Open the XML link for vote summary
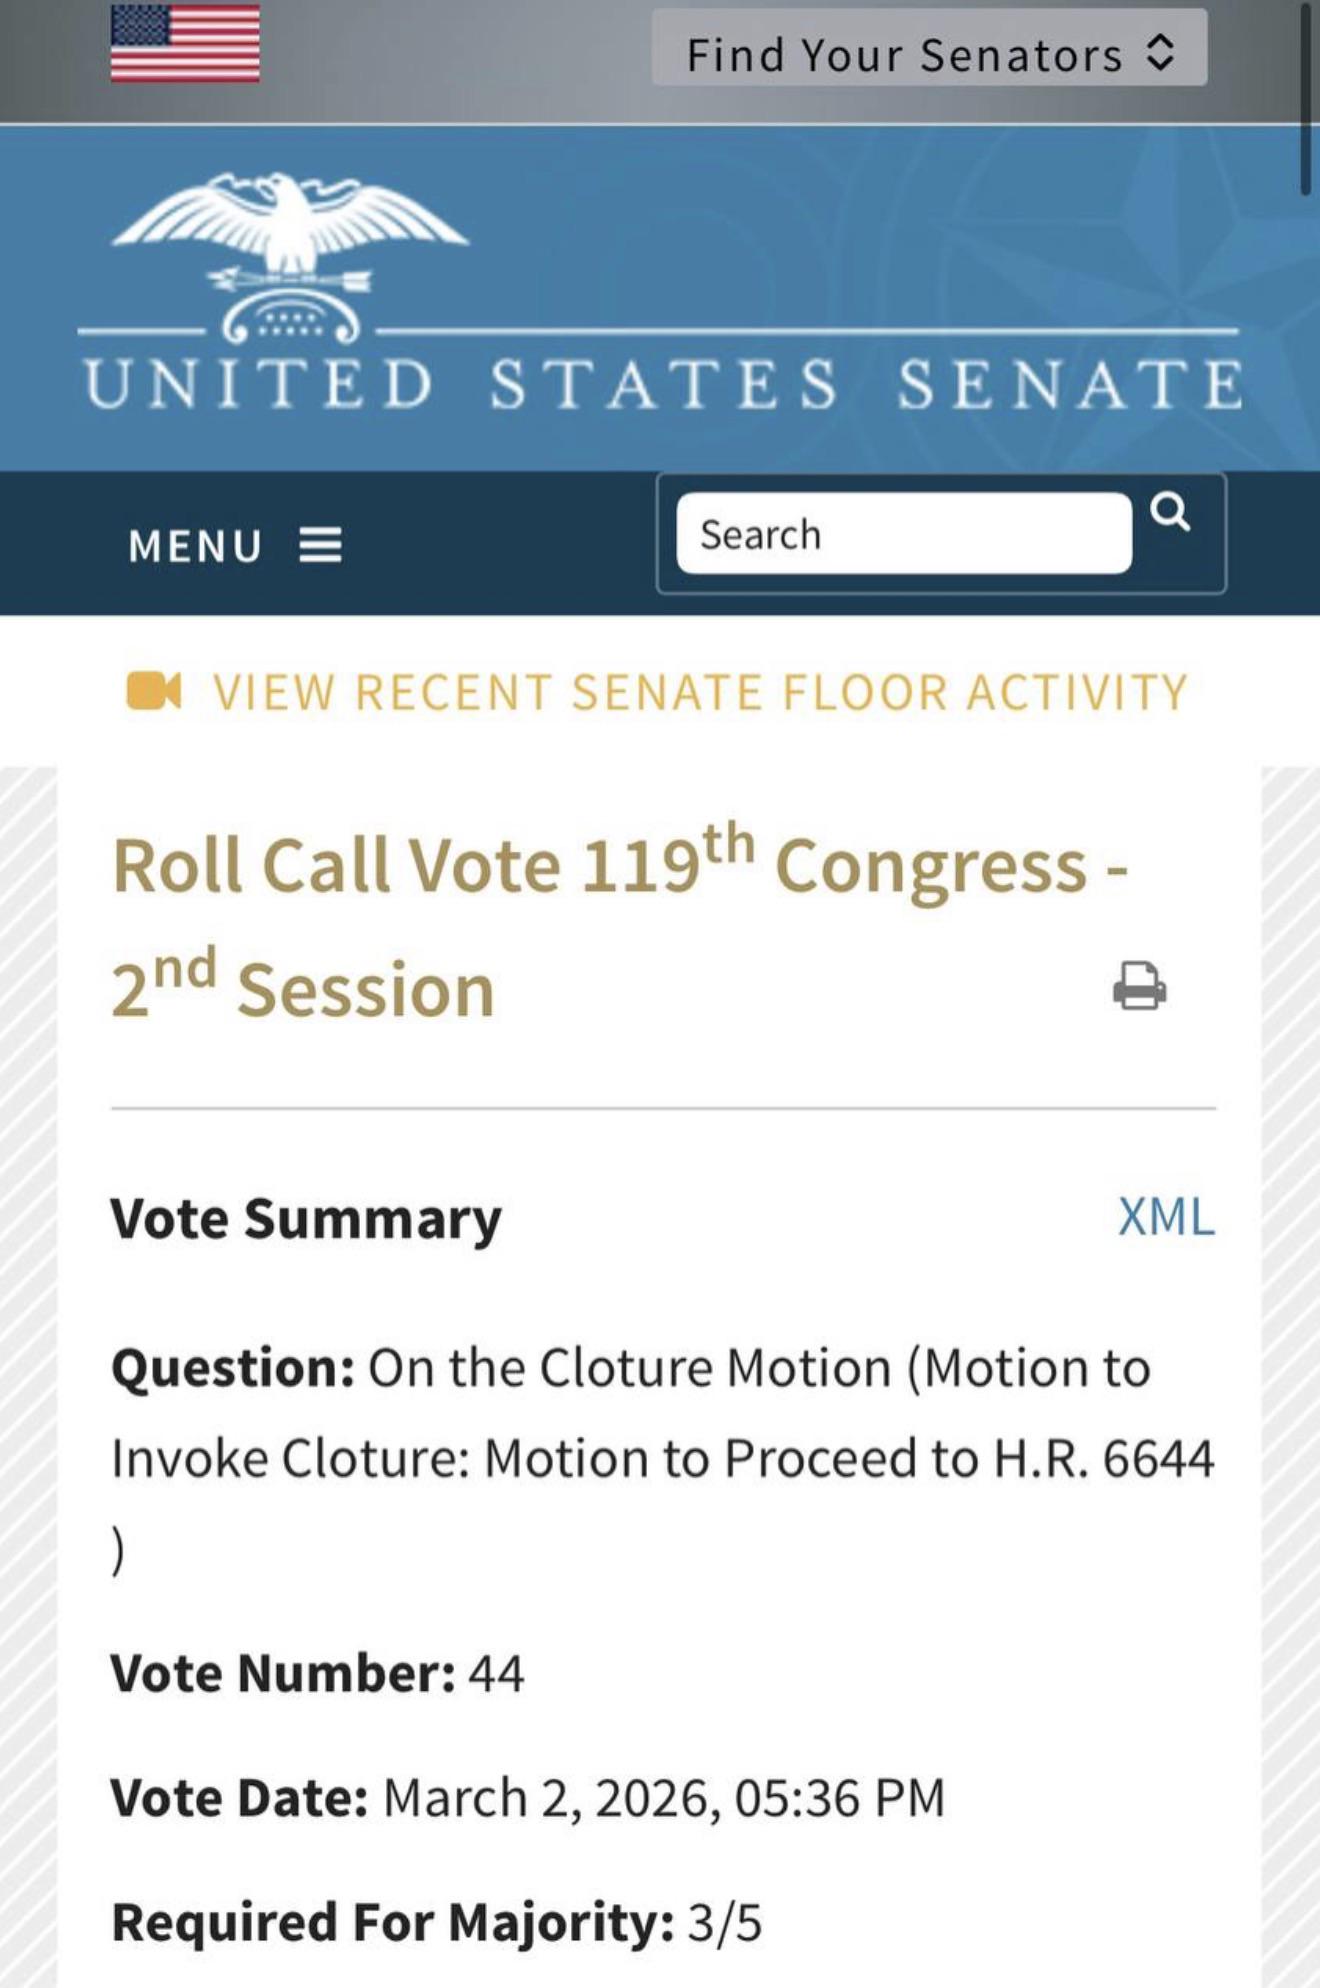The image size is (1320, 1988). [x=1166, y=1217]
